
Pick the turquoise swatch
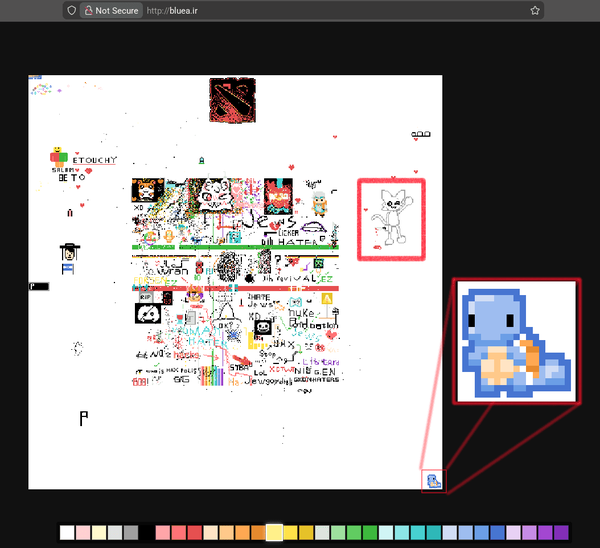[x=418, y=532]
